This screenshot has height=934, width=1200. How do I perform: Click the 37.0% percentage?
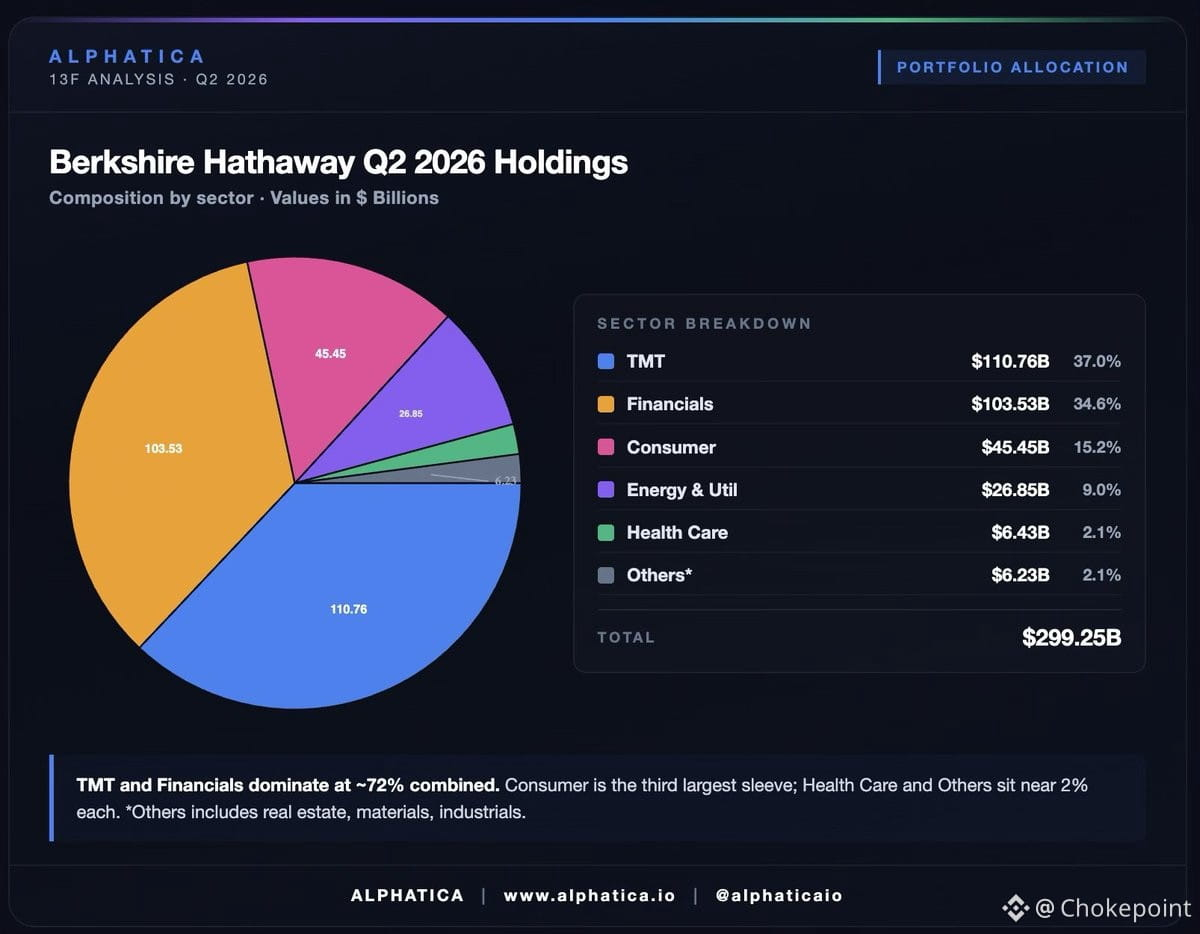click(x=1097, y=362)
